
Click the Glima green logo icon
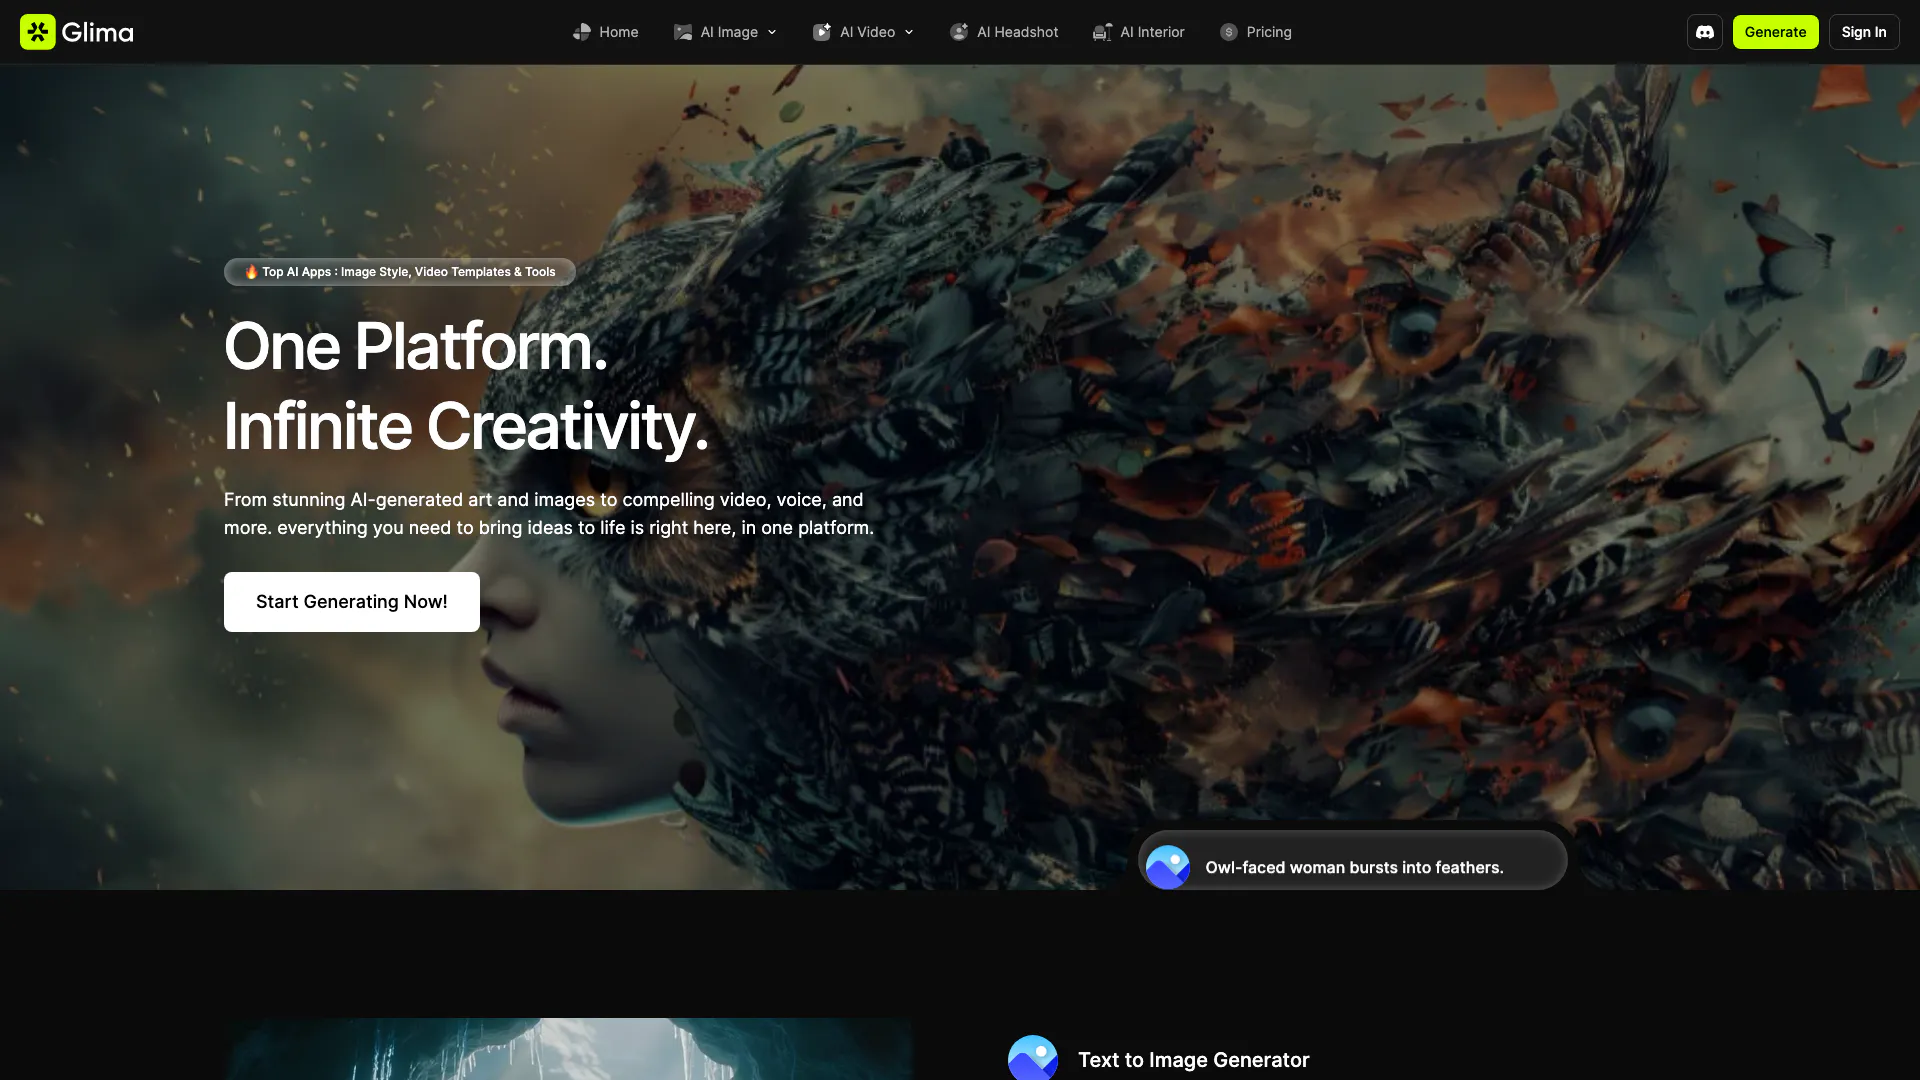click(x=38, y=32)
